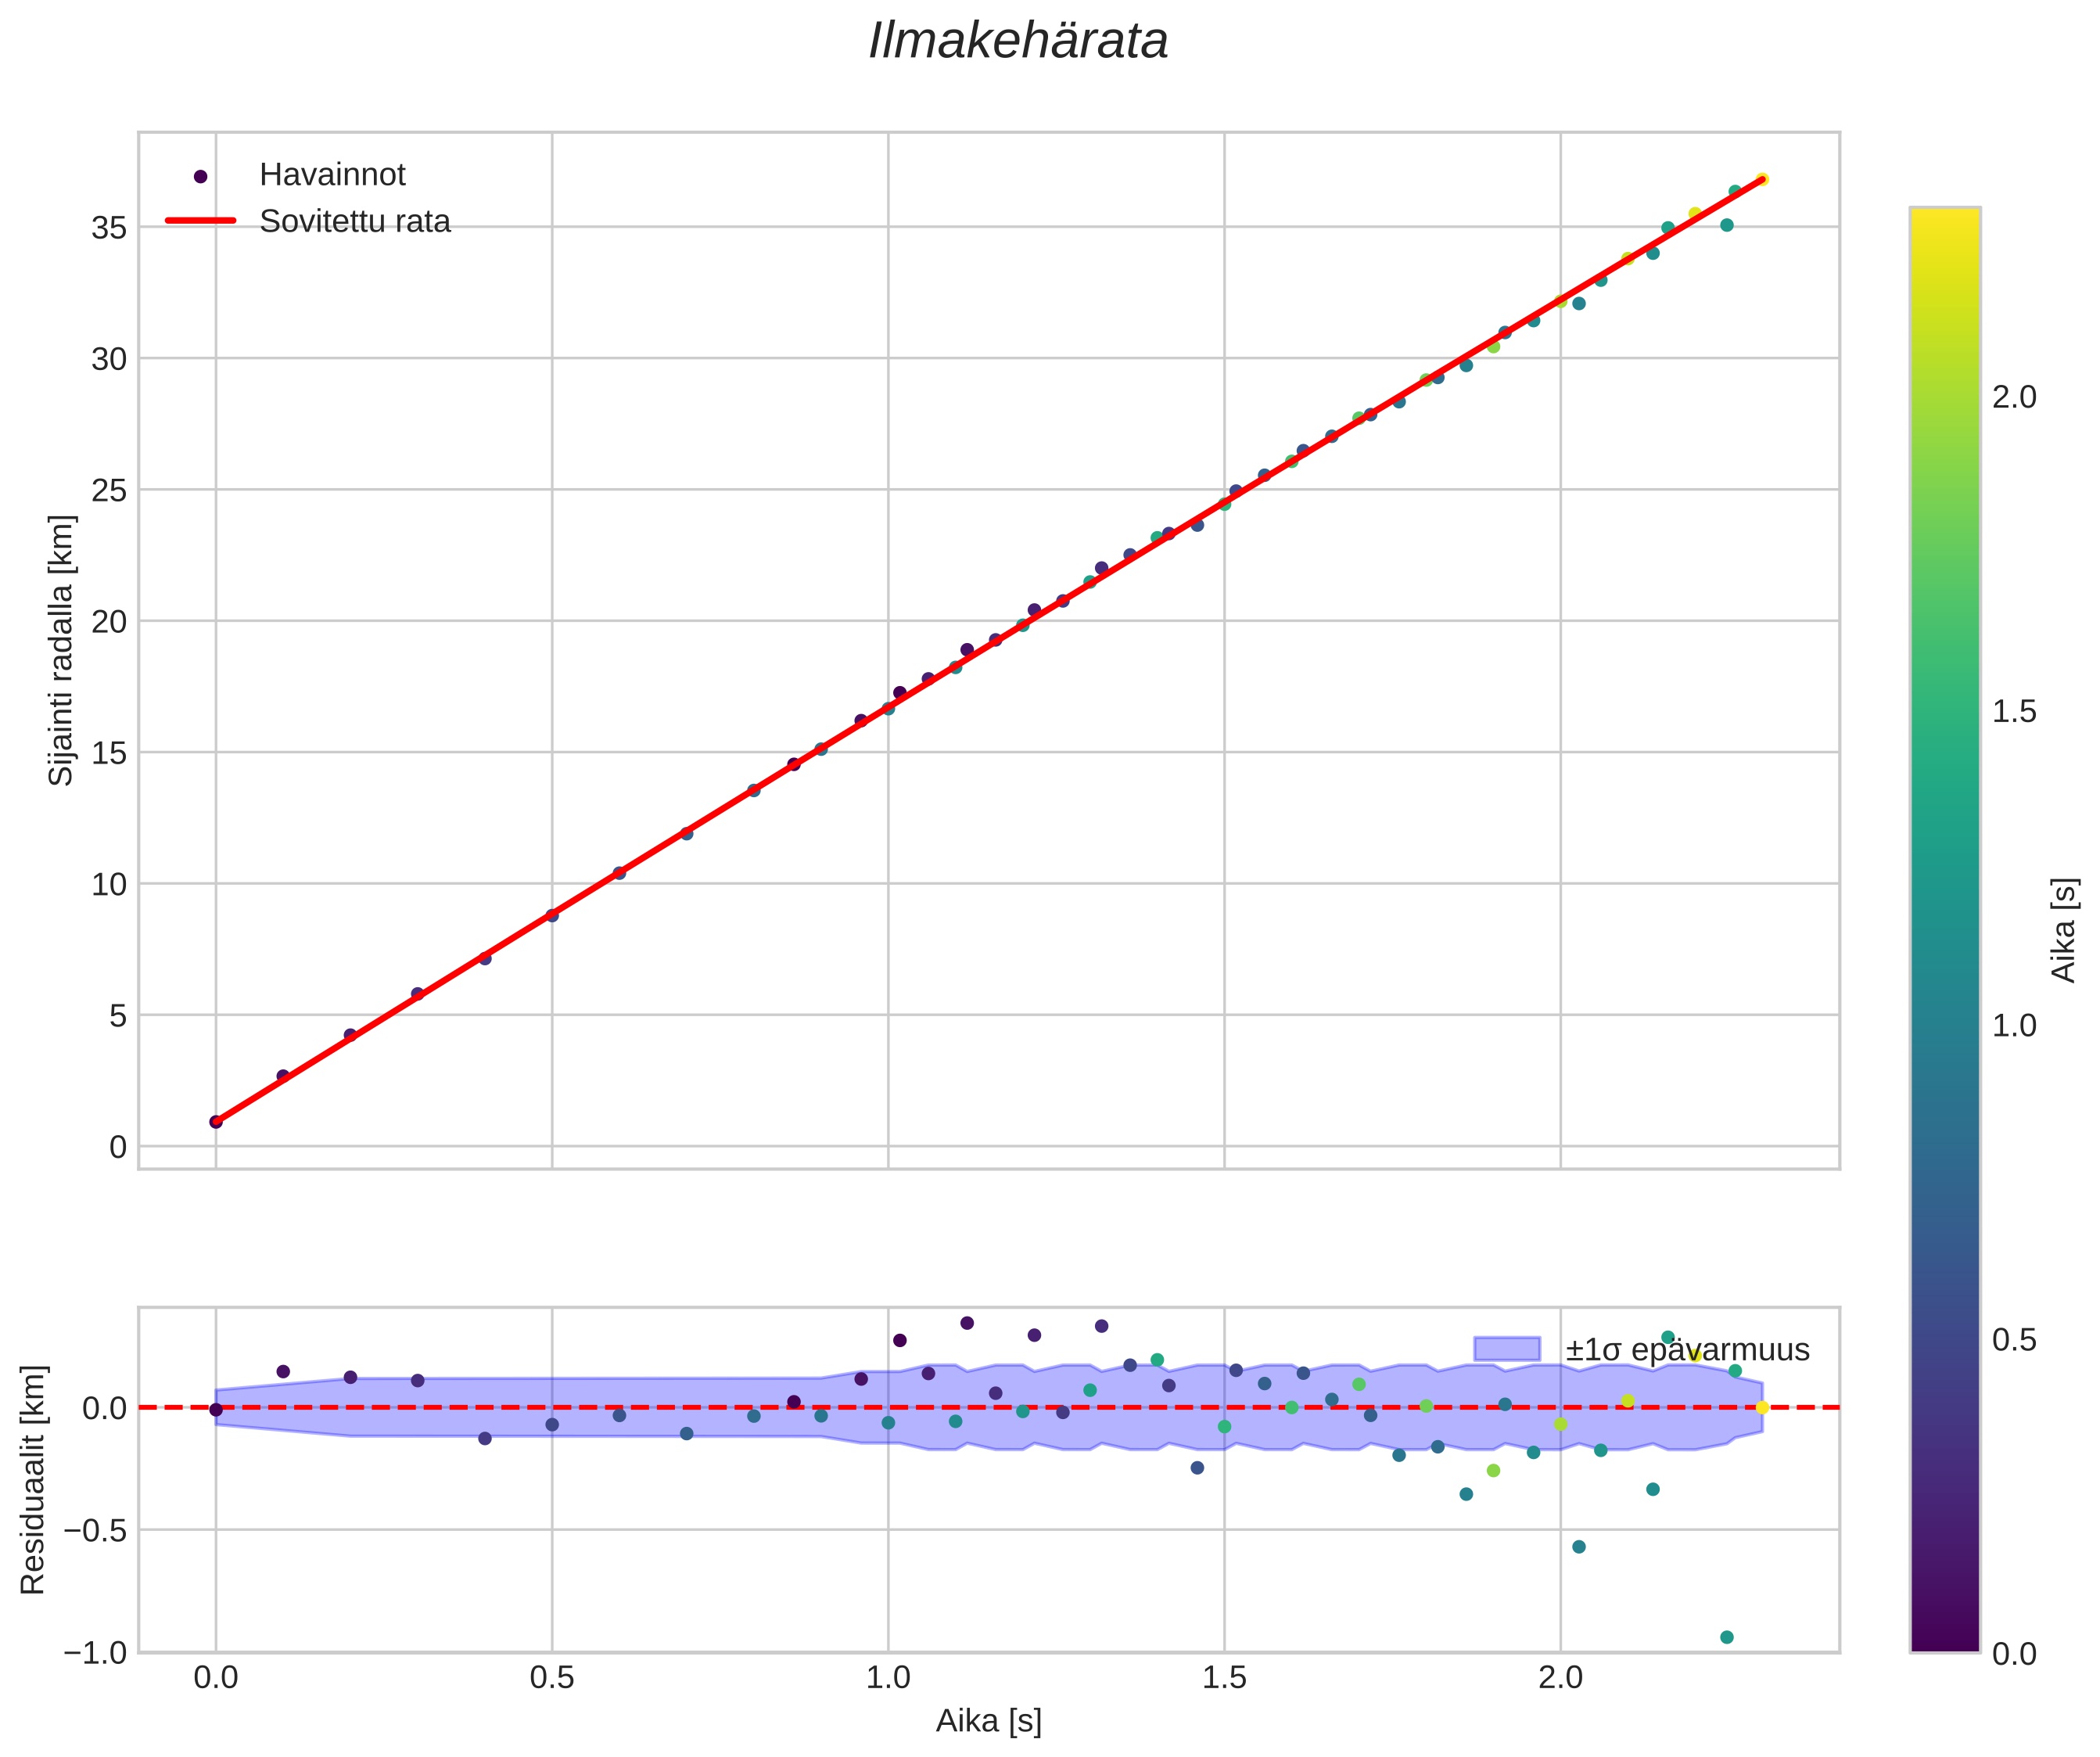
Task: Click the ±1σ epävarmuus legend patch
Action: click(1506, 1349)
